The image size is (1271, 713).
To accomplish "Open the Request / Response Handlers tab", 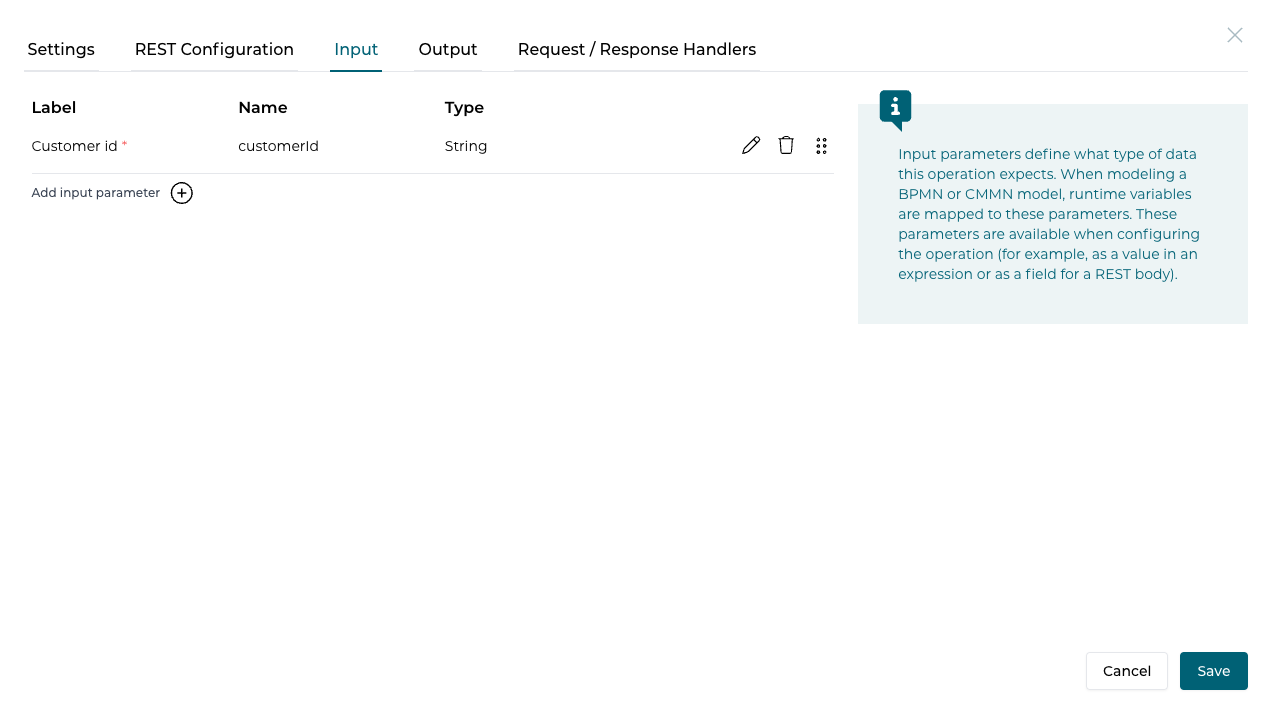I will [637, 49].
